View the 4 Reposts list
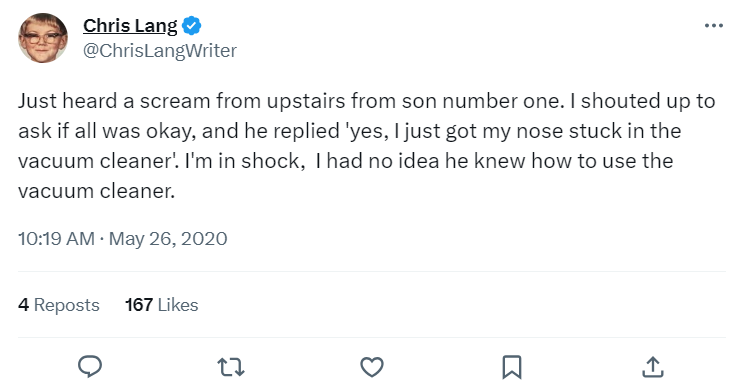 (59, 305)
